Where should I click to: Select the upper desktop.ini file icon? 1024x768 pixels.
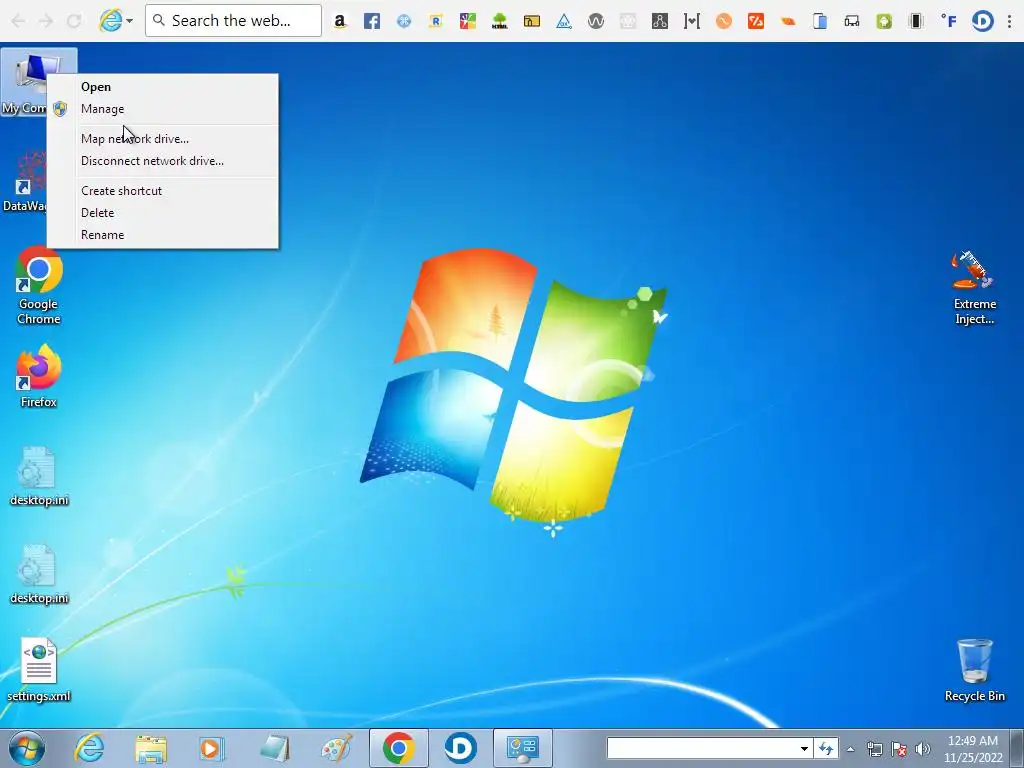tap(39, 476)
